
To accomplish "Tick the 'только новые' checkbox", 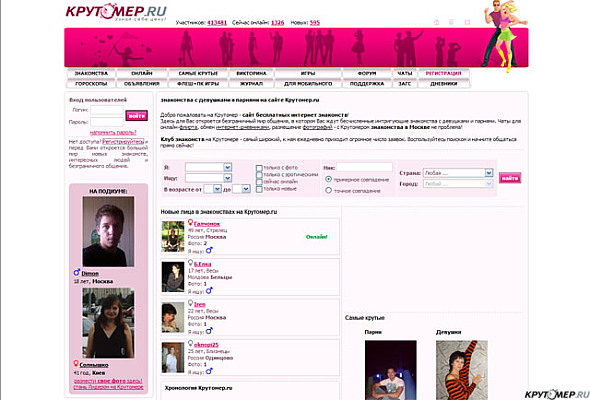I will click(259, 189).
